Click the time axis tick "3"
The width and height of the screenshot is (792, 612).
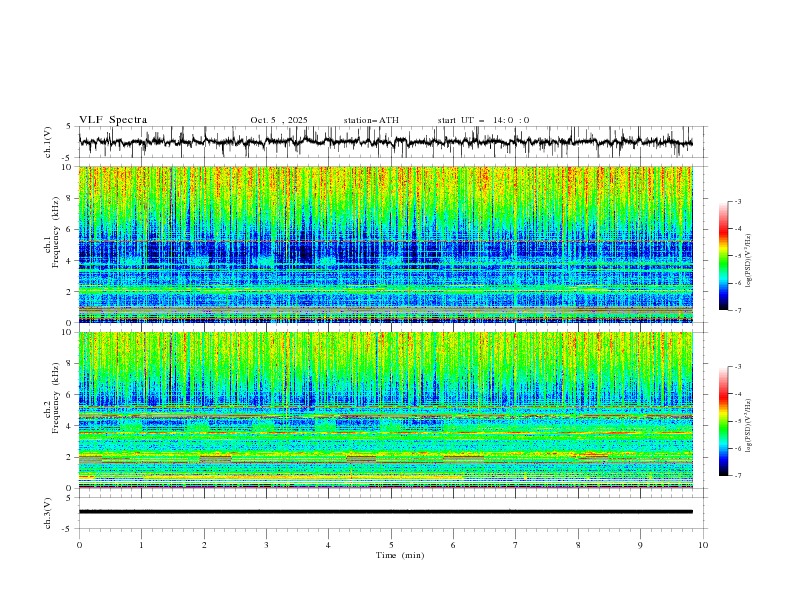(x=266, y=545)
